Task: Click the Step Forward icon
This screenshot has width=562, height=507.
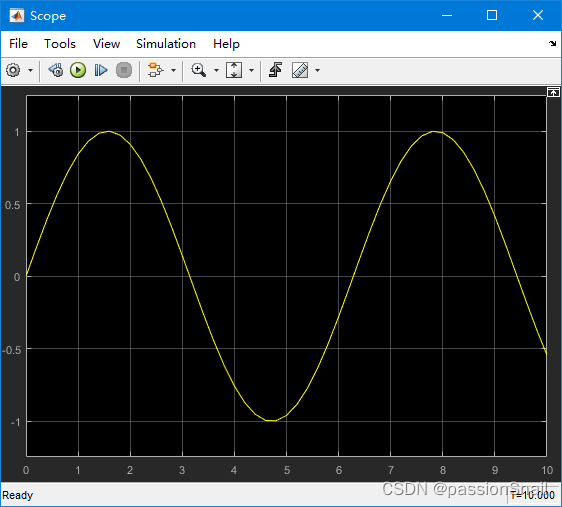Action: click(101, 70)
